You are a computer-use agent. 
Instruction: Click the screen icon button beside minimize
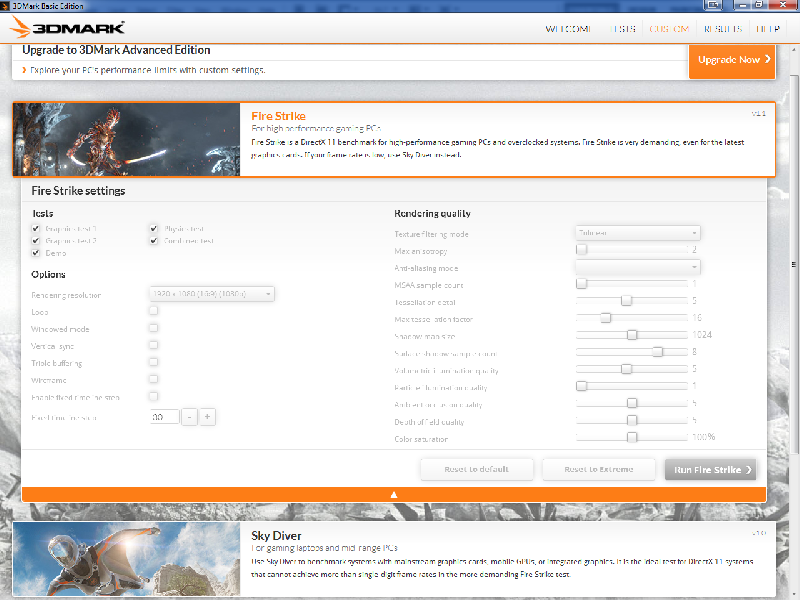713,5
